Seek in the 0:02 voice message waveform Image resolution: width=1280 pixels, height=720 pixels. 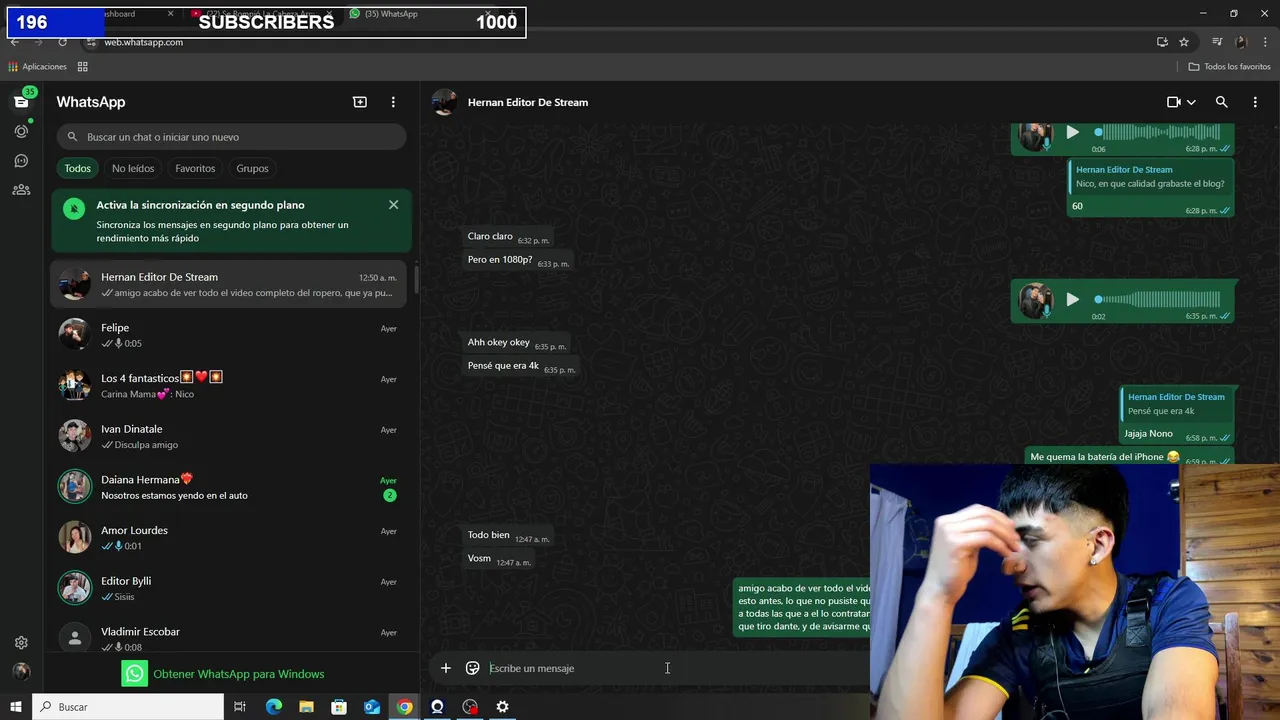(x=1159, y=299)
